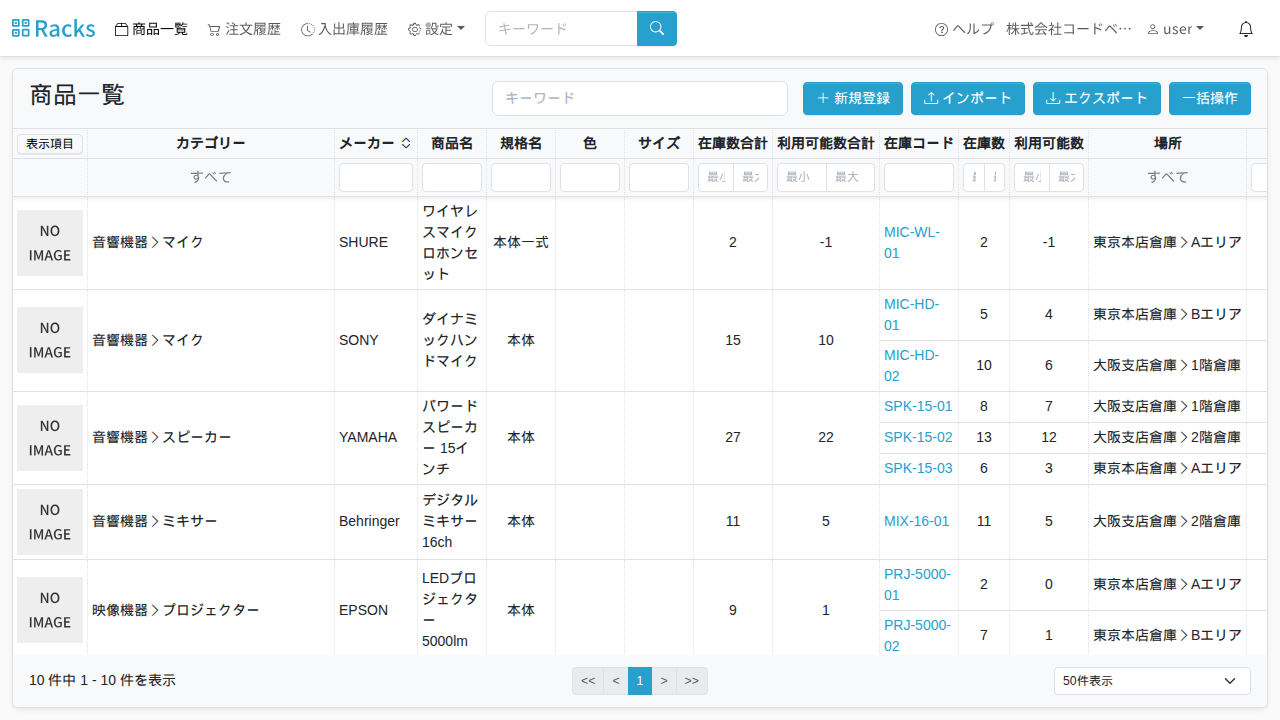The width and height of the screenshot is (1280, 720).
Task: Open stock code MIC-HD-02
Action: pyautogui.click(x=912, y=366)
